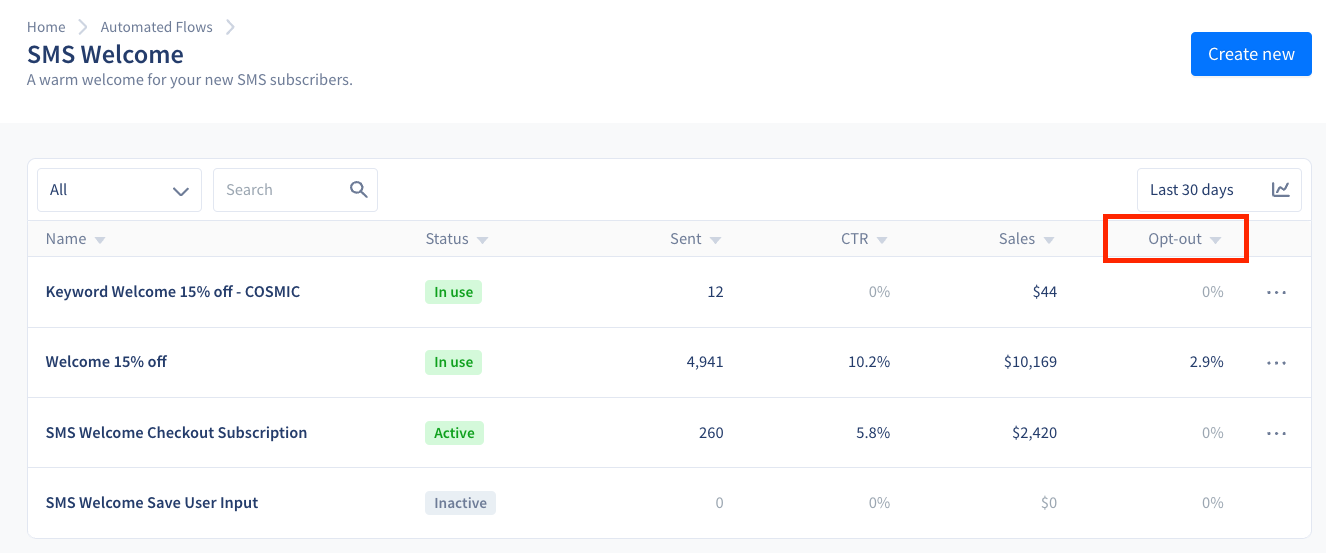Go to Home breadcrumb
Image resolution: width=1326 pixels, height=553 pixels.
[x=46, y=27]
